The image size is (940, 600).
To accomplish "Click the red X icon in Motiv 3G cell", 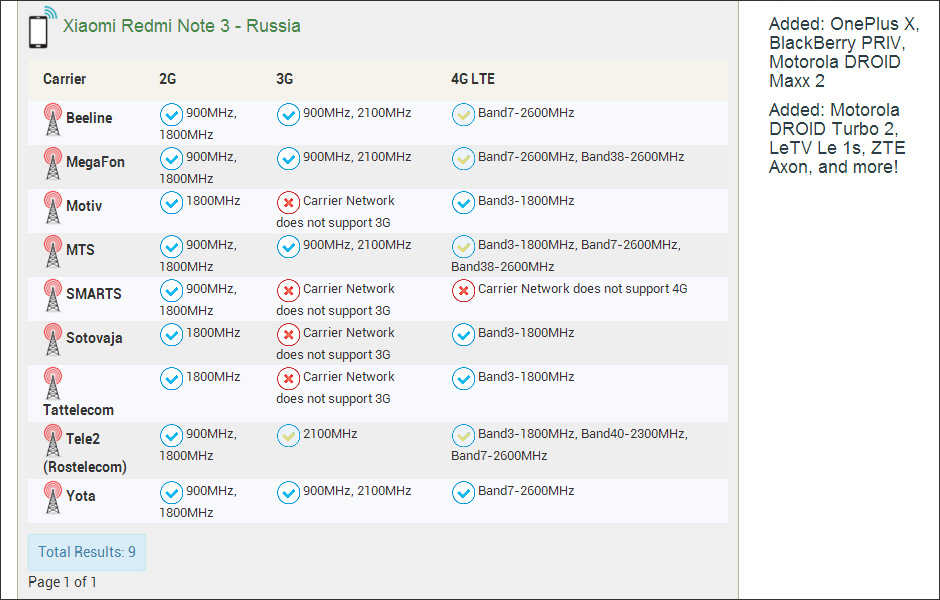I will (288, 202).
